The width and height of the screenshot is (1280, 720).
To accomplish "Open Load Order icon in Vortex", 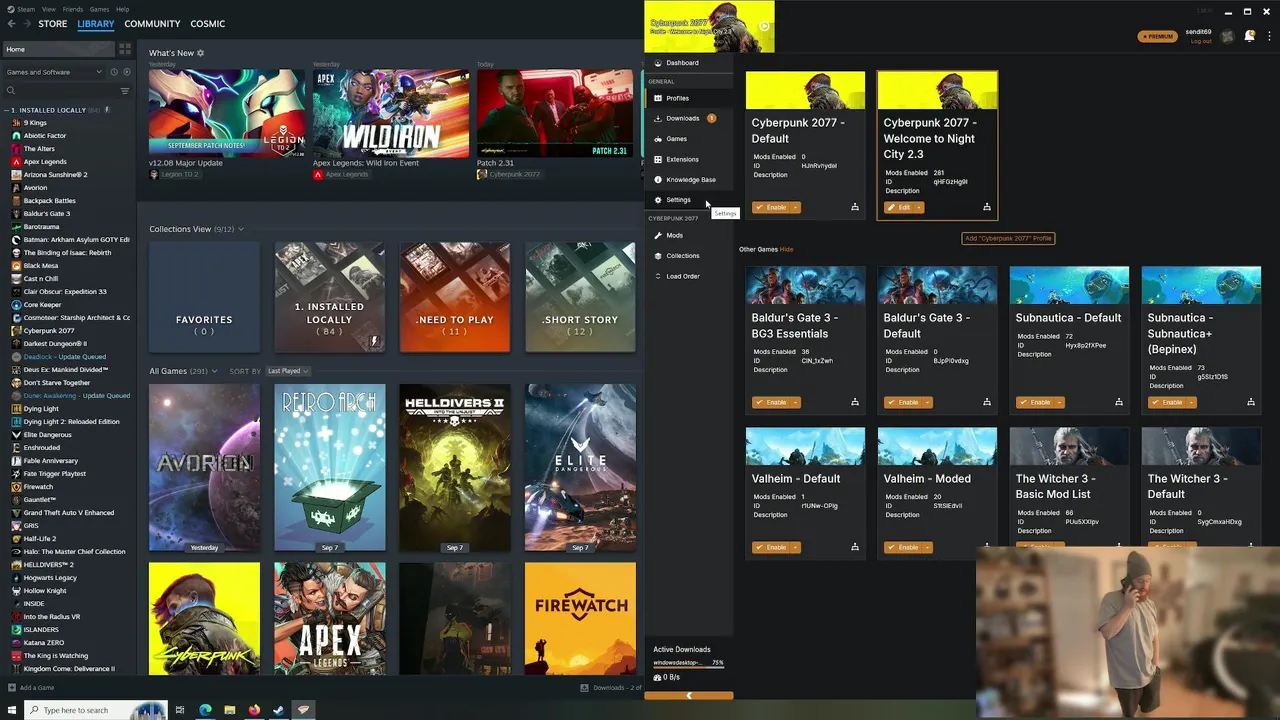I will [x=658, y=276].
